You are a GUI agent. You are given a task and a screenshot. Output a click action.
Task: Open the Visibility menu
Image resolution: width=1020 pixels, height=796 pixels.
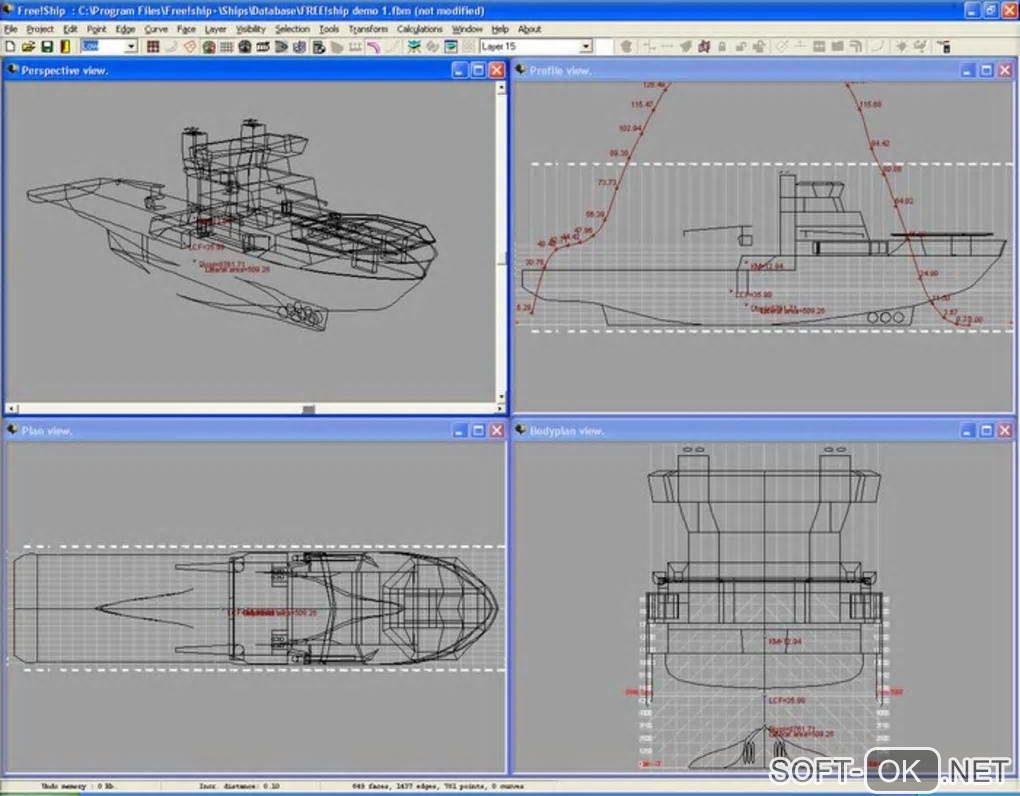pos(250,29)
